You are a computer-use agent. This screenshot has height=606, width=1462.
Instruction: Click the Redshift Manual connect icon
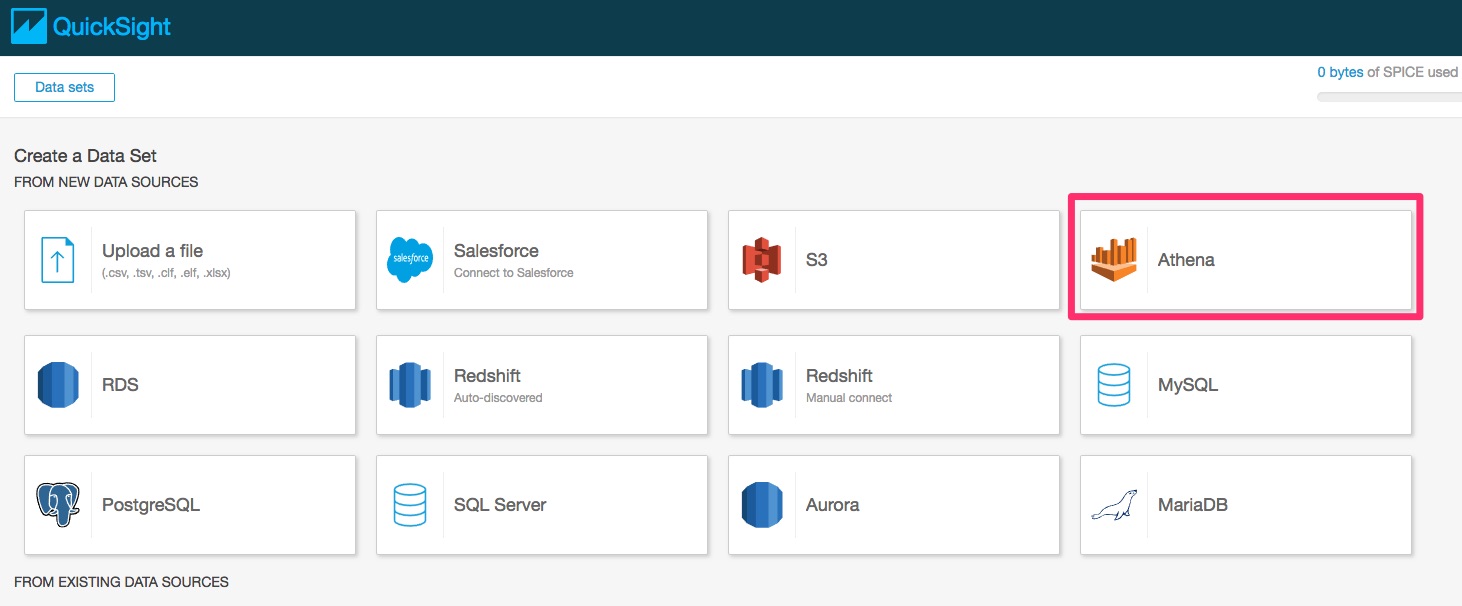point(761,385)
